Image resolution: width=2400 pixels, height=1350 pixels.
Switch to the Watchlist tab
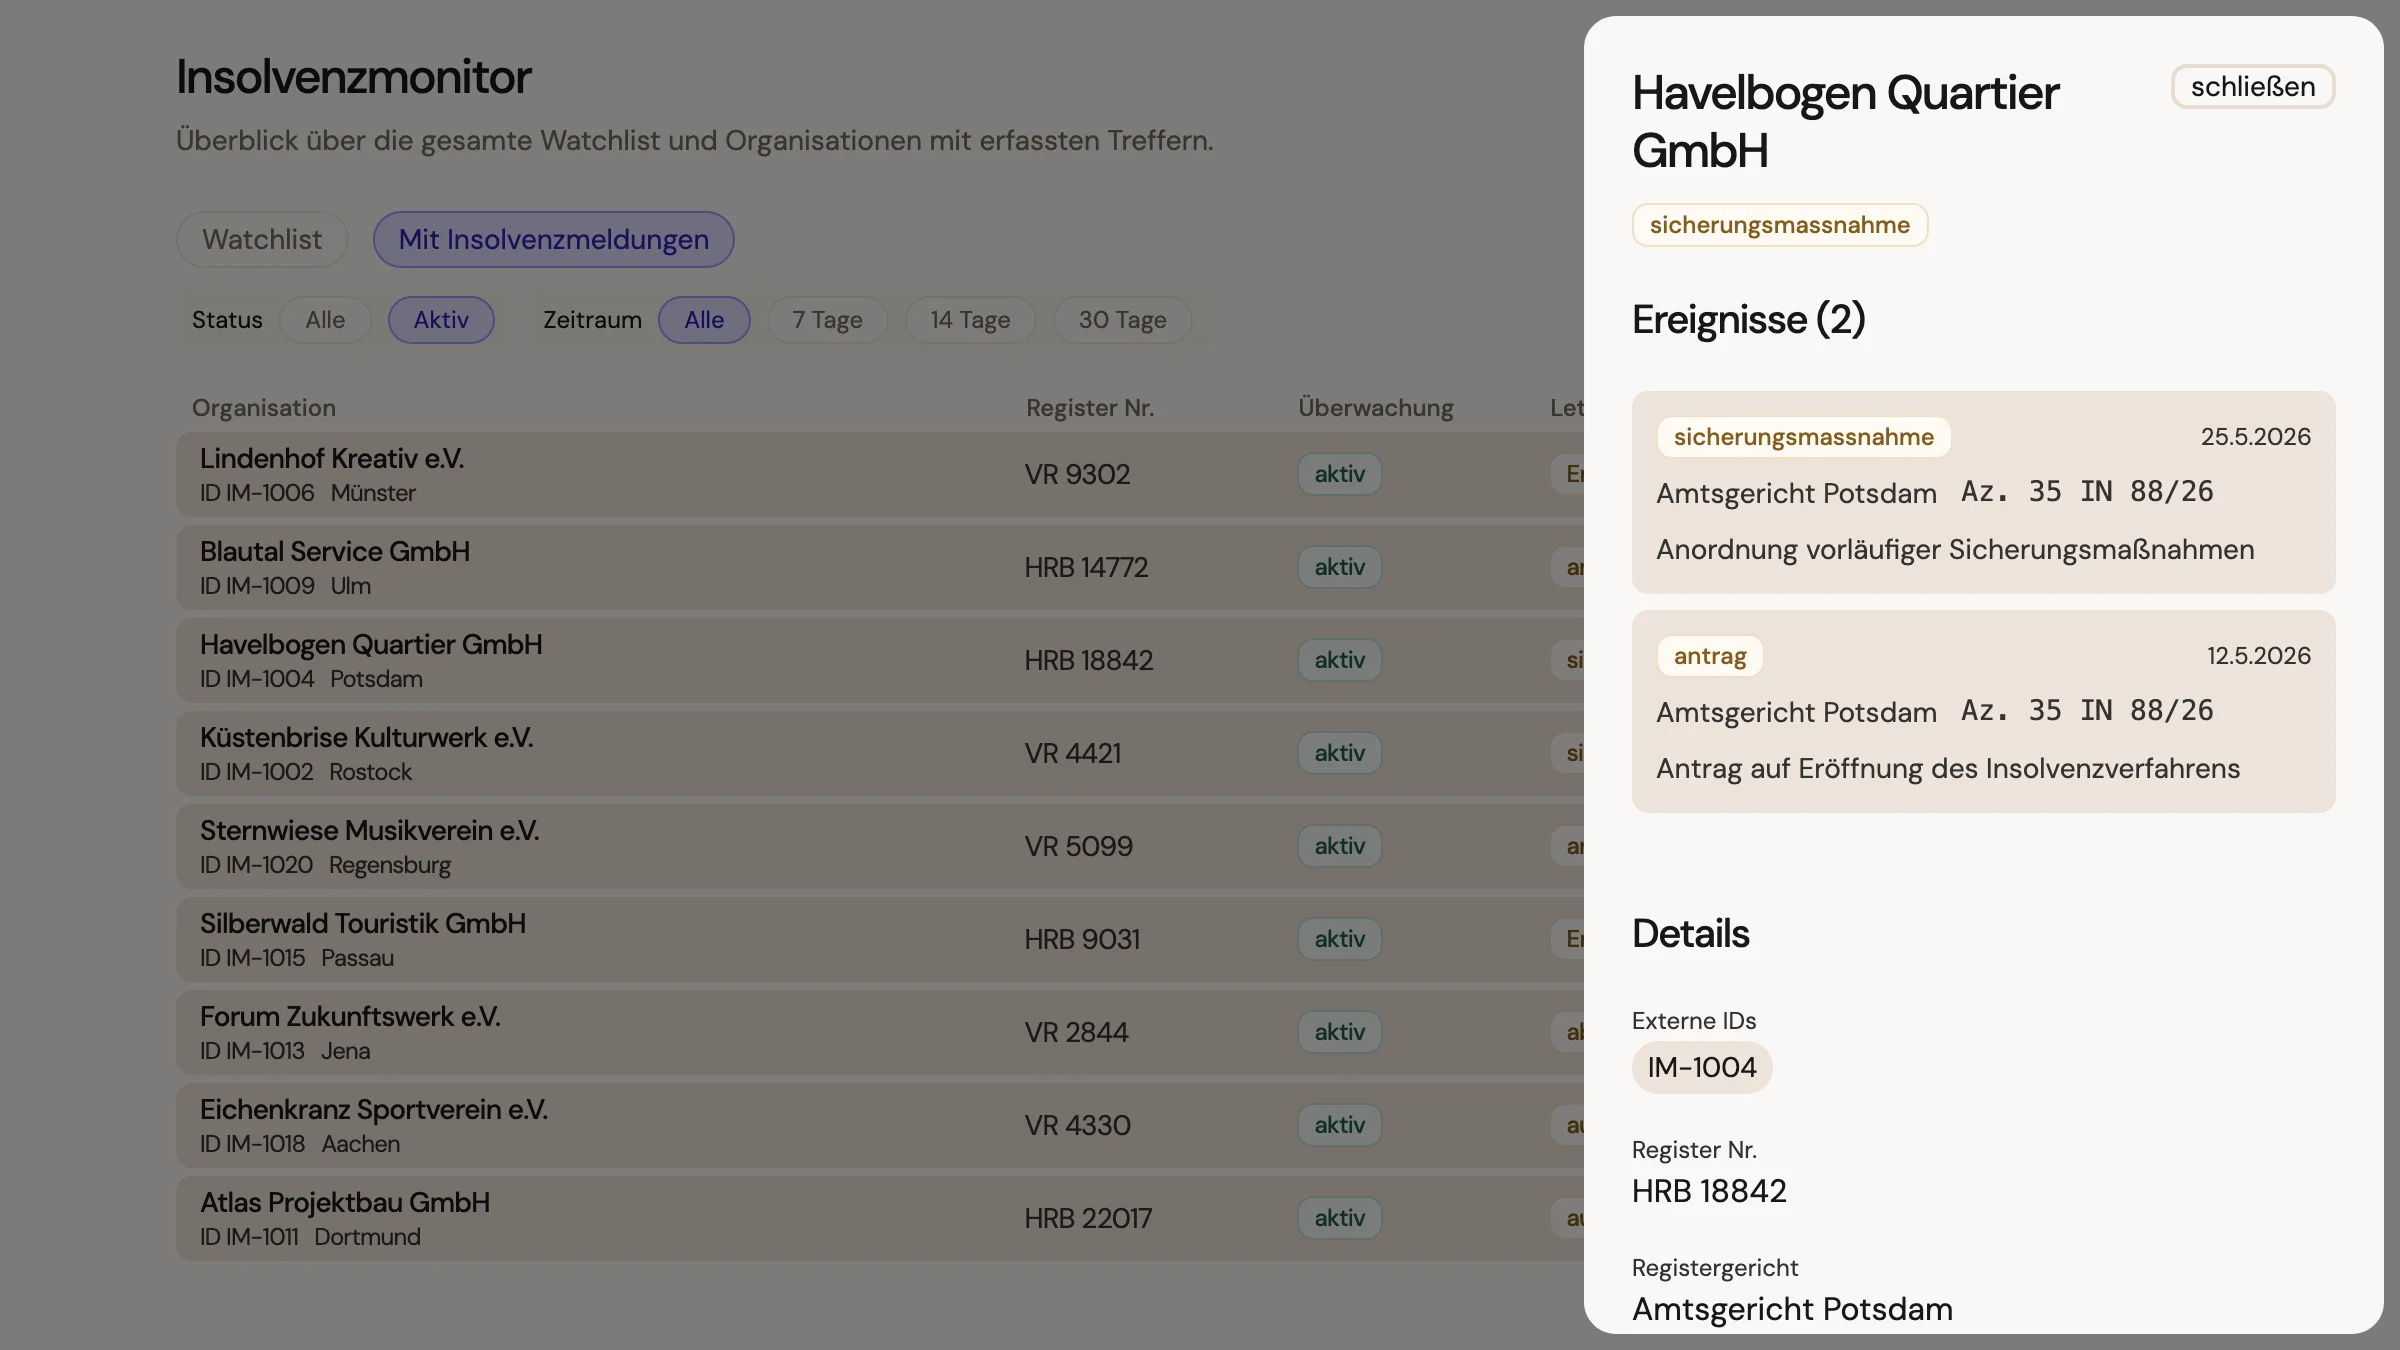point(262,239)
